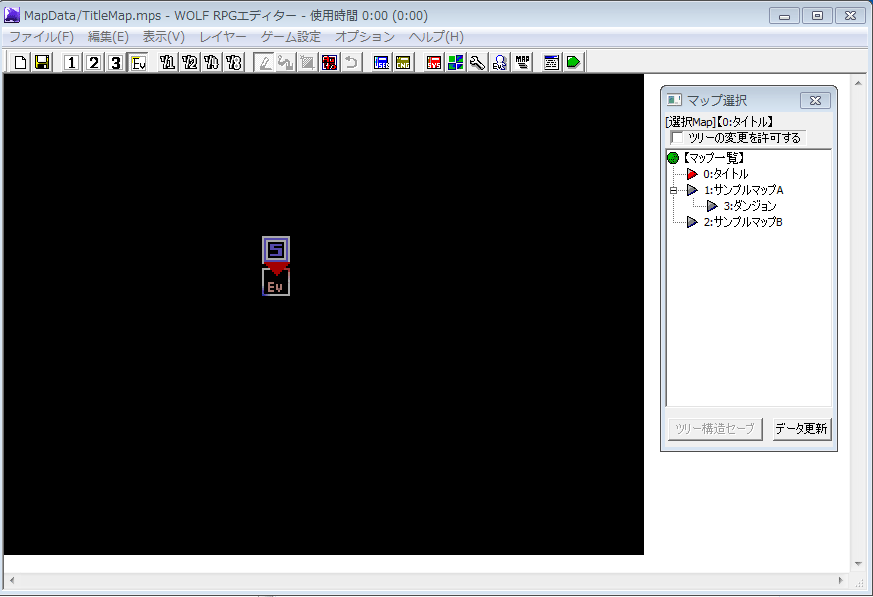The image size is (873, 597).
Task: Open the レイヤー menu
Action: tap(223, 37)
